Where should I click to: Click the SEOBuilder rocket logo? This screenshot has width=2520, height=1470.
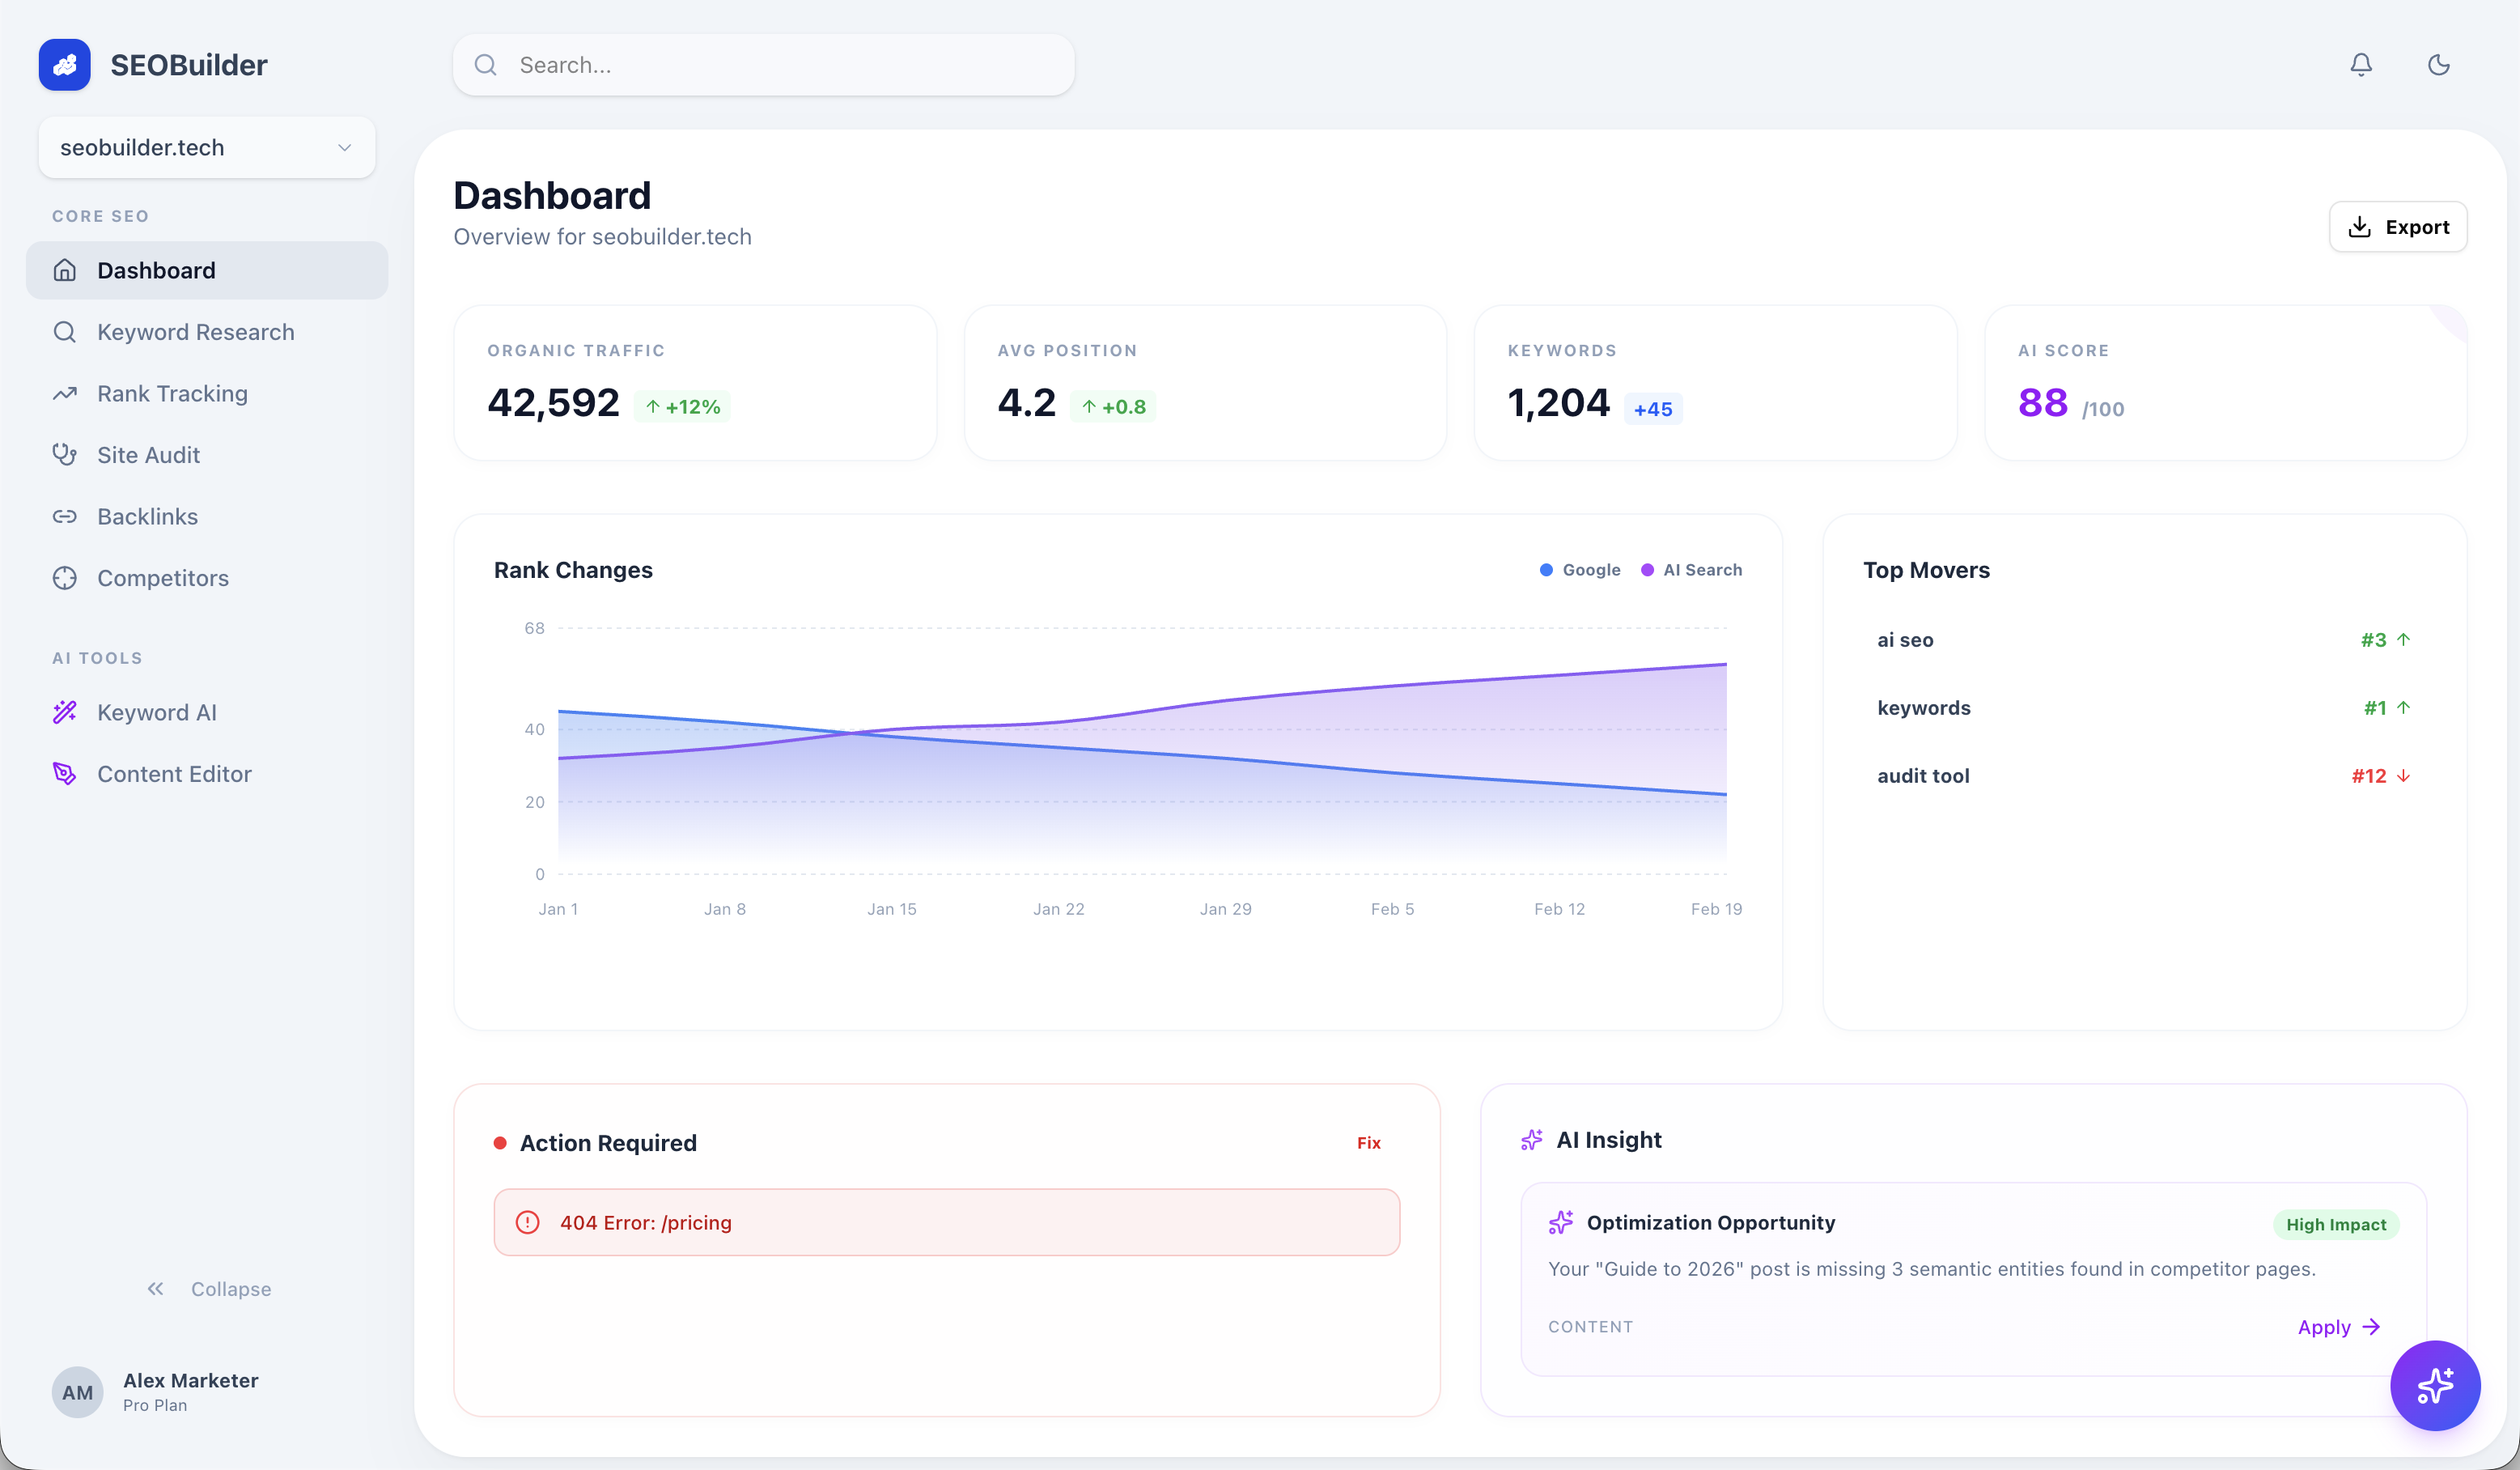(64, 64)
